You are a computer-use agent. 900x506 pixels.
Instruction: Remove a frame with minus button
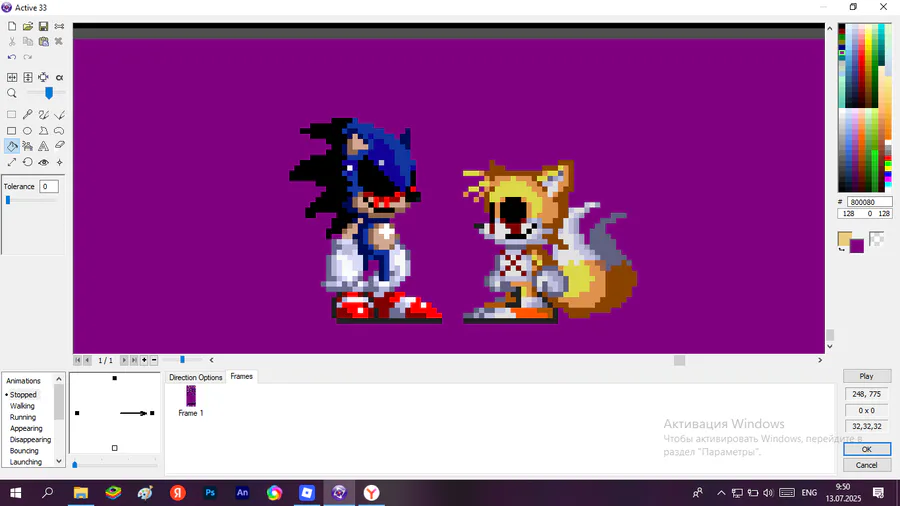click(154, 360)
